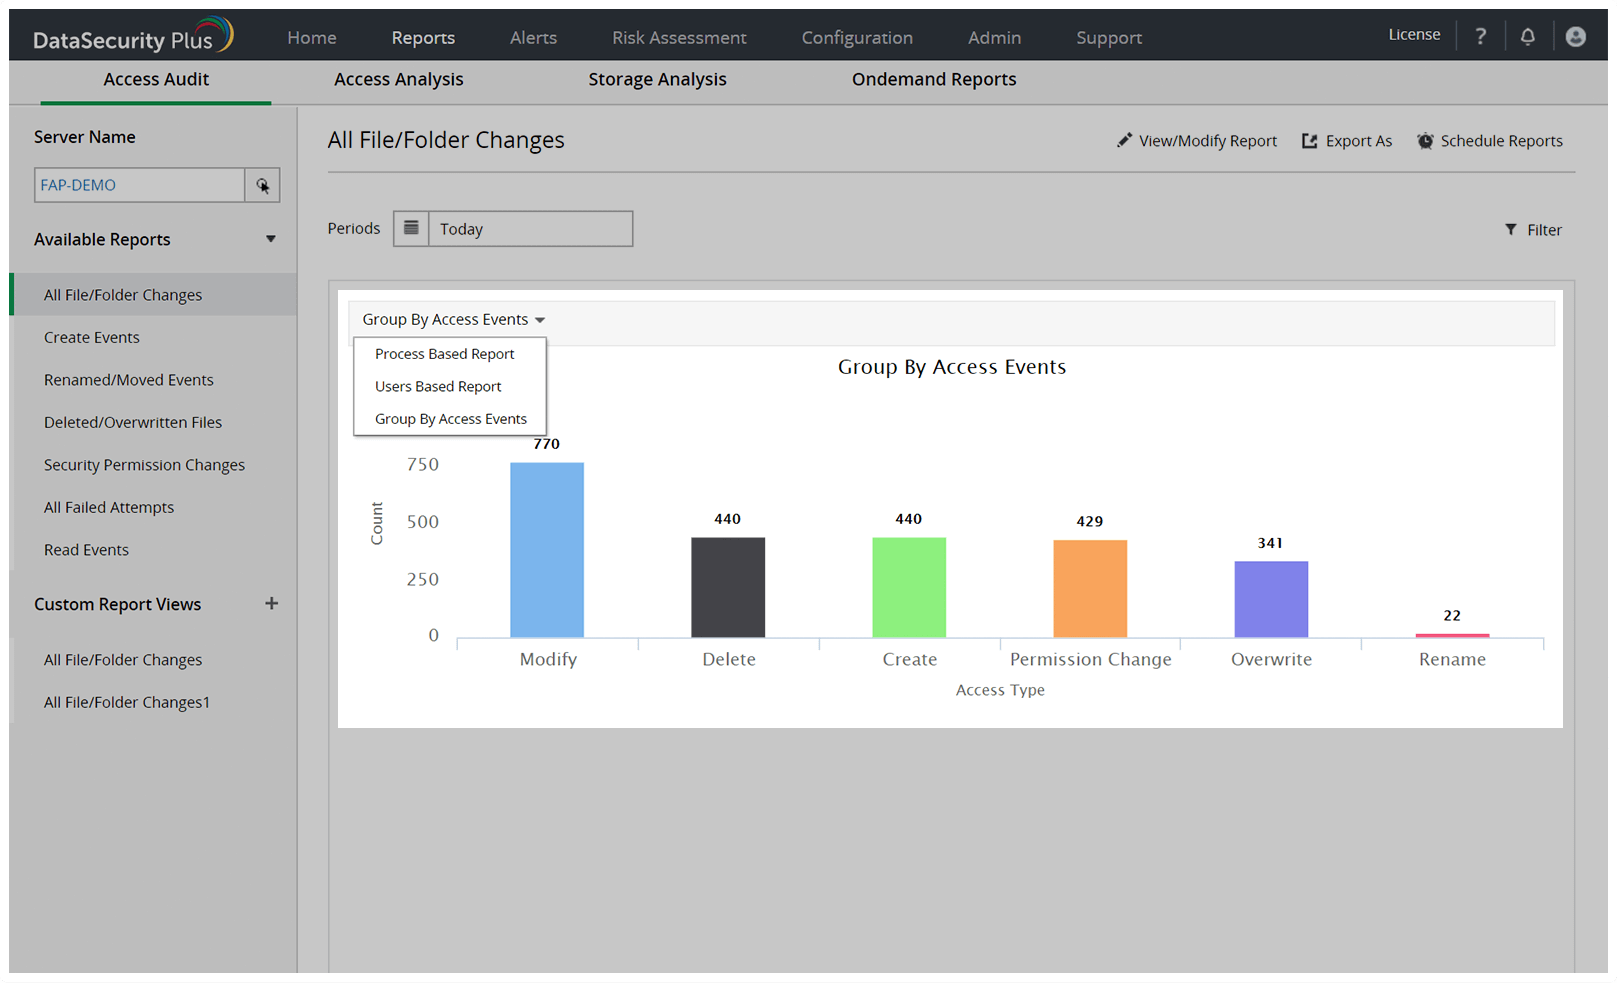Click the notification bell icon
1617x983 pixels.
click(x=1528, y=36)
